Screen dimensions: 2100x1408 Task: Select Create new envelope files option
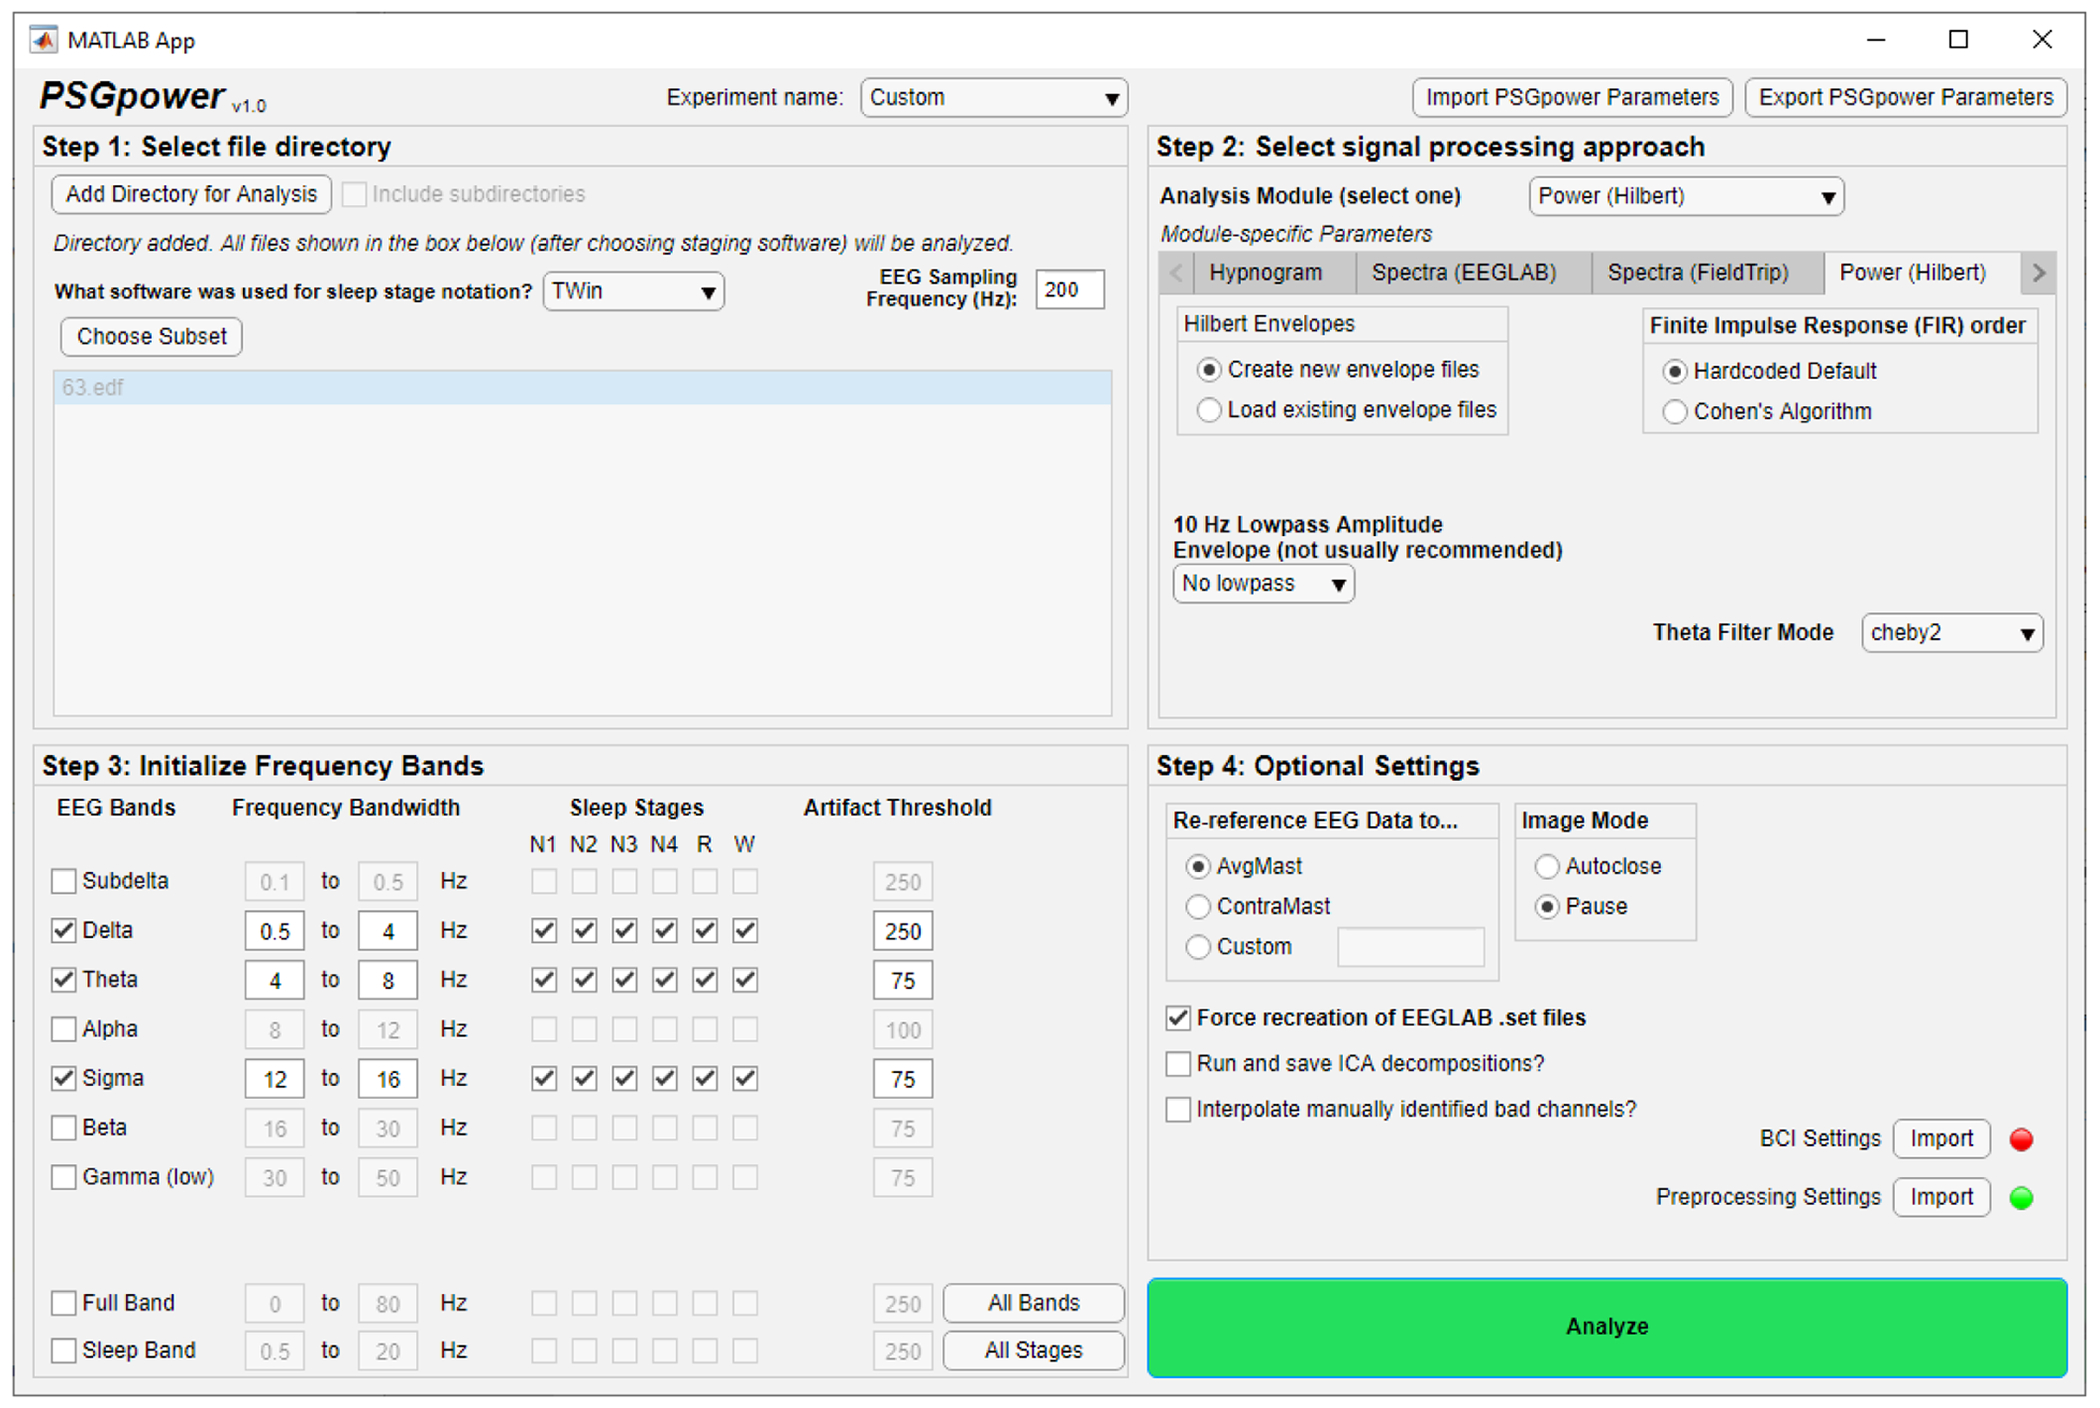1209,370
